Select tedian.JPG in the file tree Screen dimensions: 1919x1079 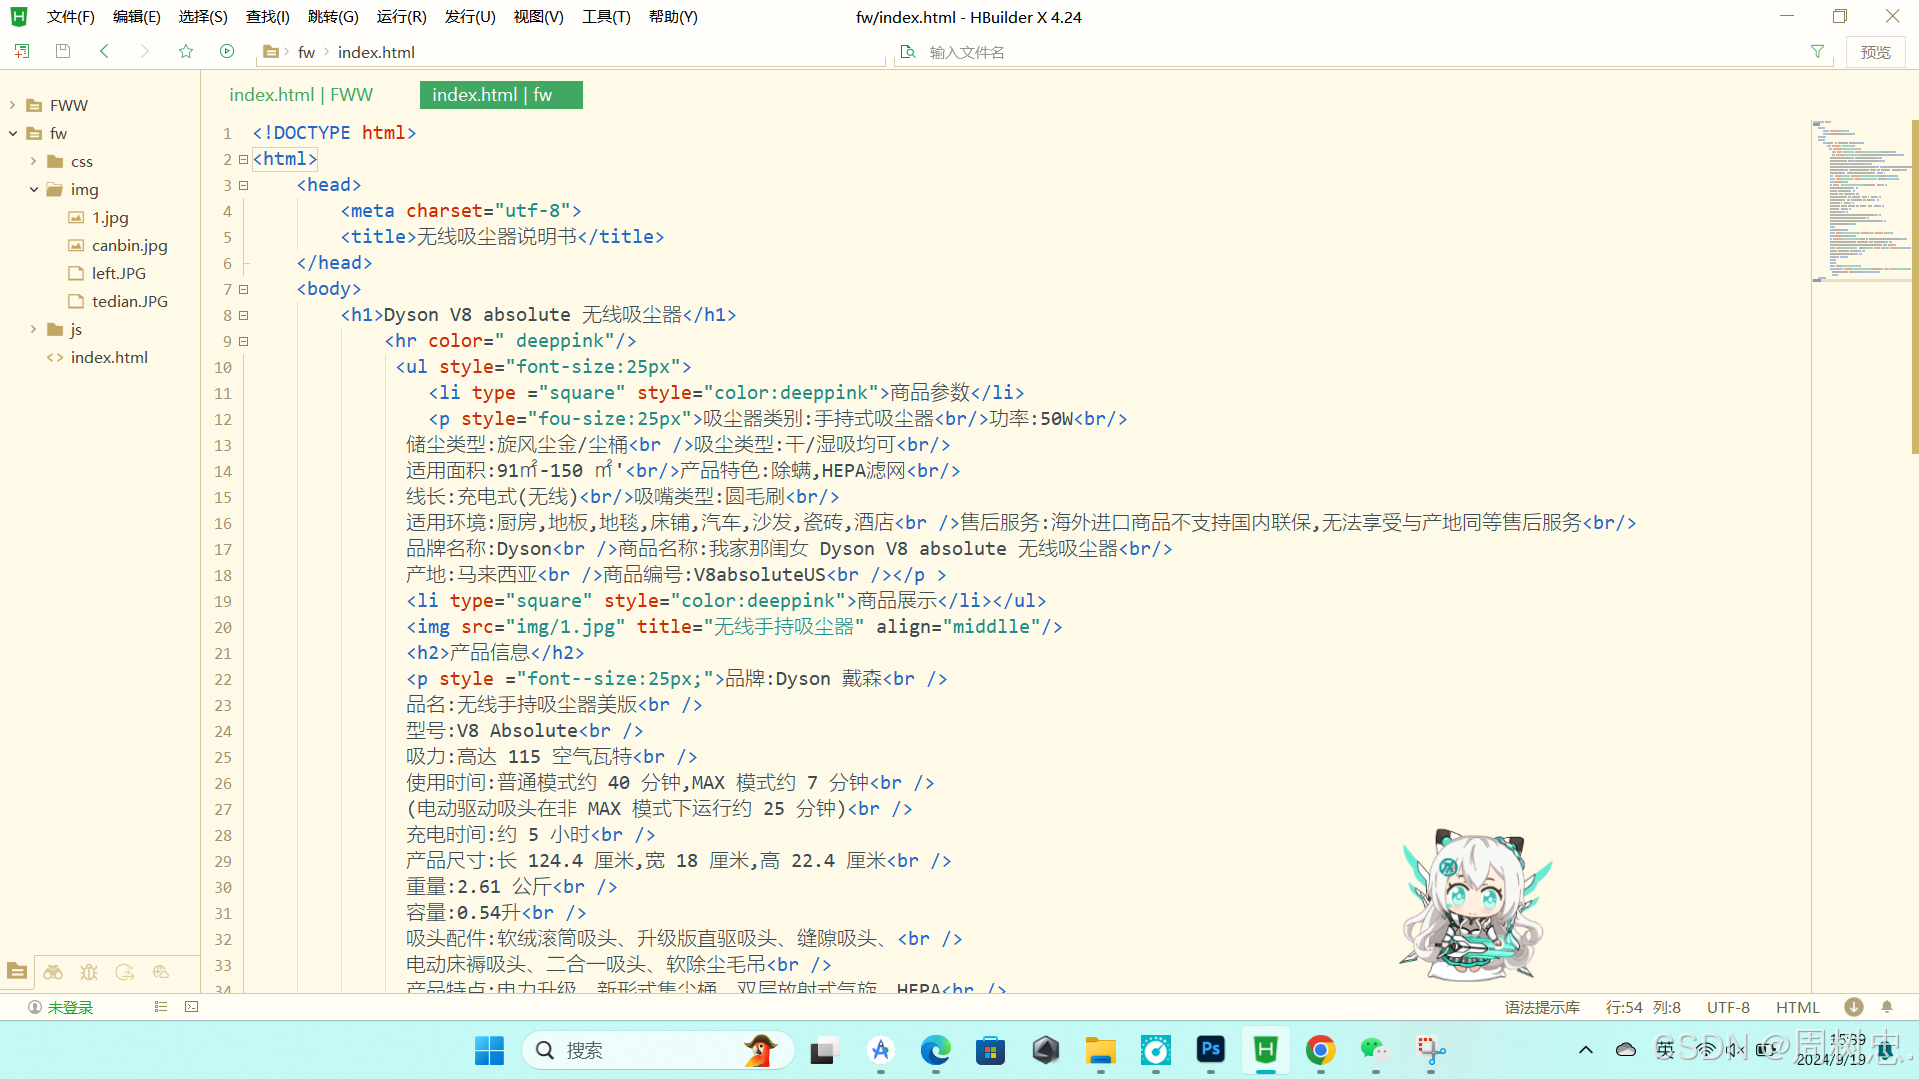click(129, 301)
